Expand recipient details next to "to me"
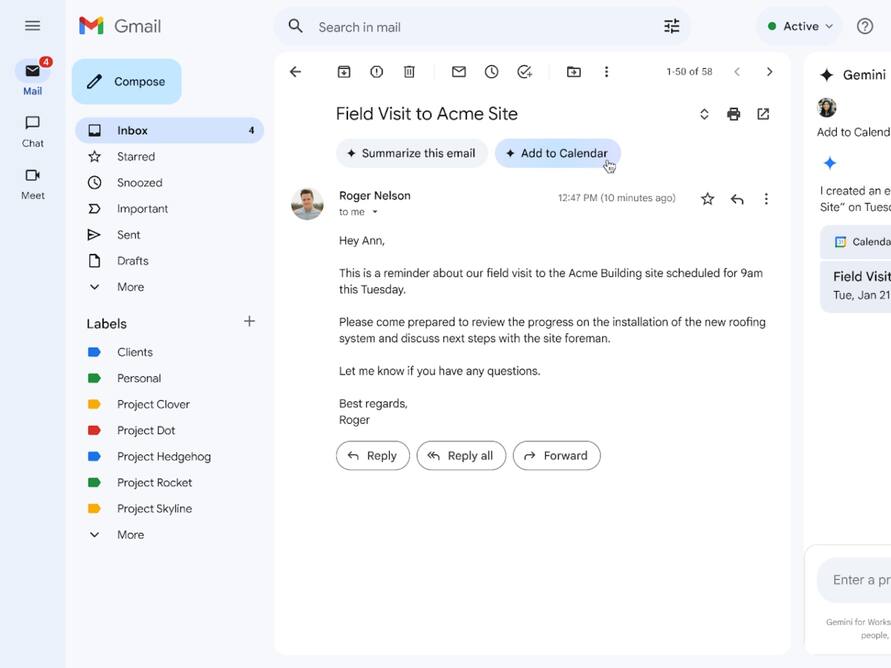Screen dimensions: 891x668 [x=375, y=212]
